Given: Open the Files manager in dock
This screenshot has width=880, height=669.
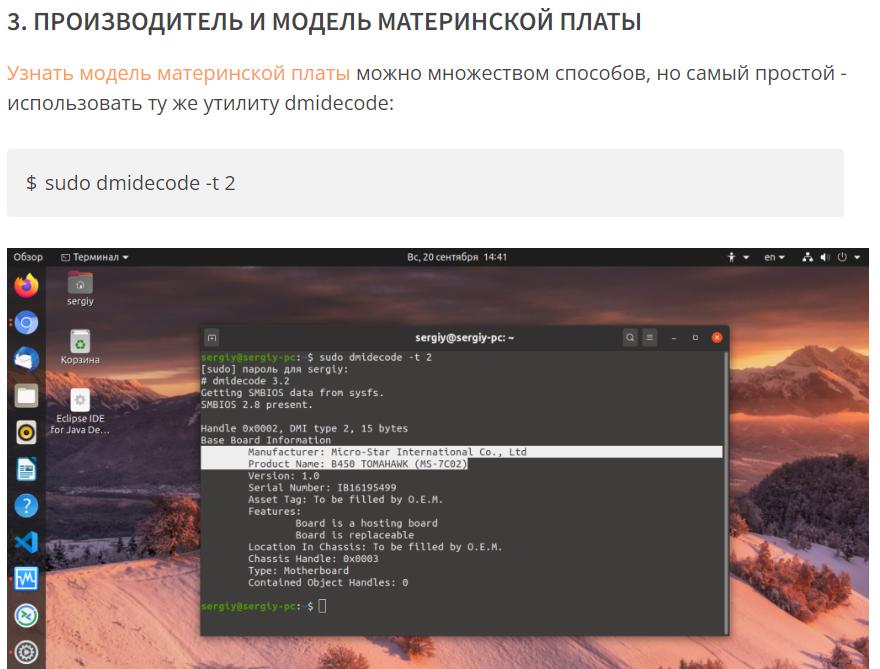Looking at the screenshot, I should point(26,396).
